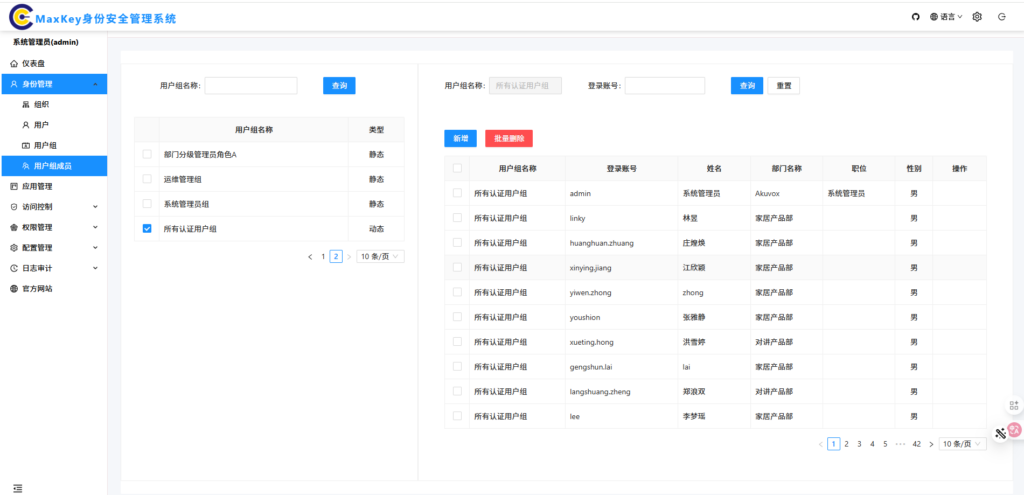Open 应用管理 in the sidebar

pos(37,186)
